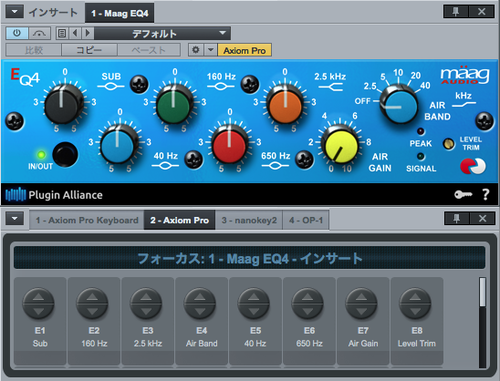This screenshot has height=381, width=500.
Task: Click the 40 Hz bell curve symbol
Action: [x=165, y=166]
